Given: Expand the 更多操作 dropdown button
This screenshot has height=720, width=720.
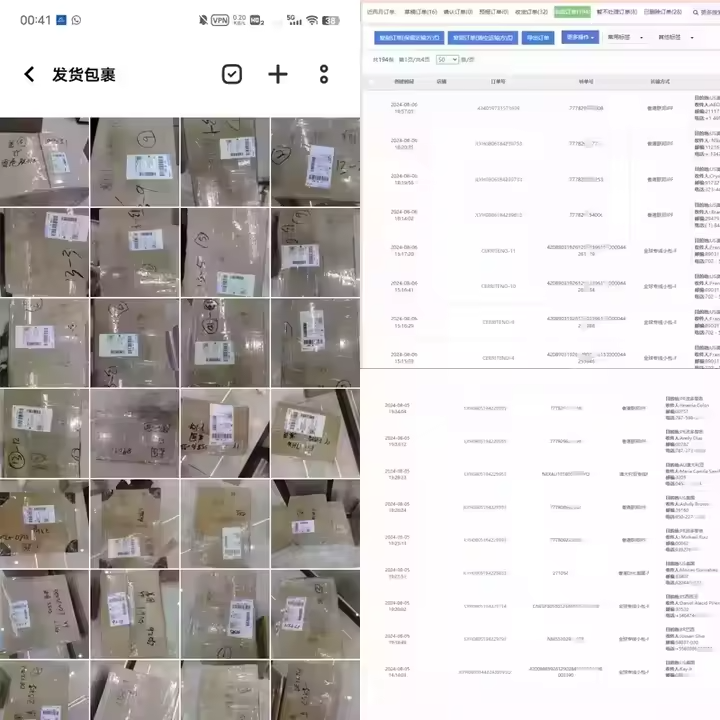Looking at the screenshot, I should (580, 37).
